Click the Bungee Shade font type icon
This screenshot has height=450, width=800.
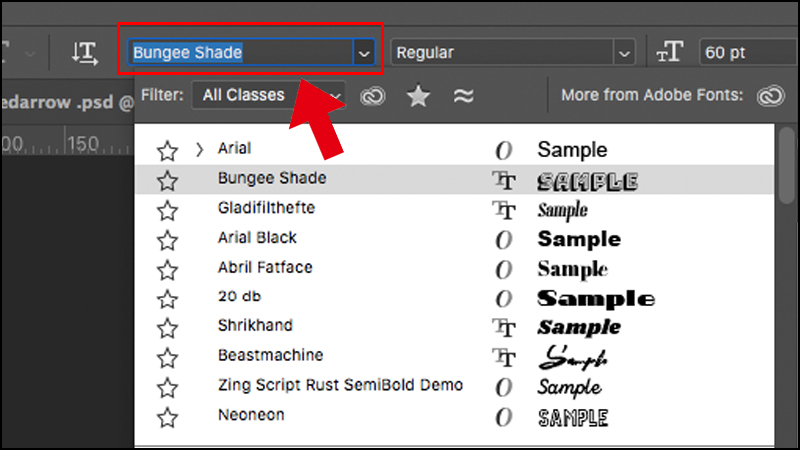(505, 180)
